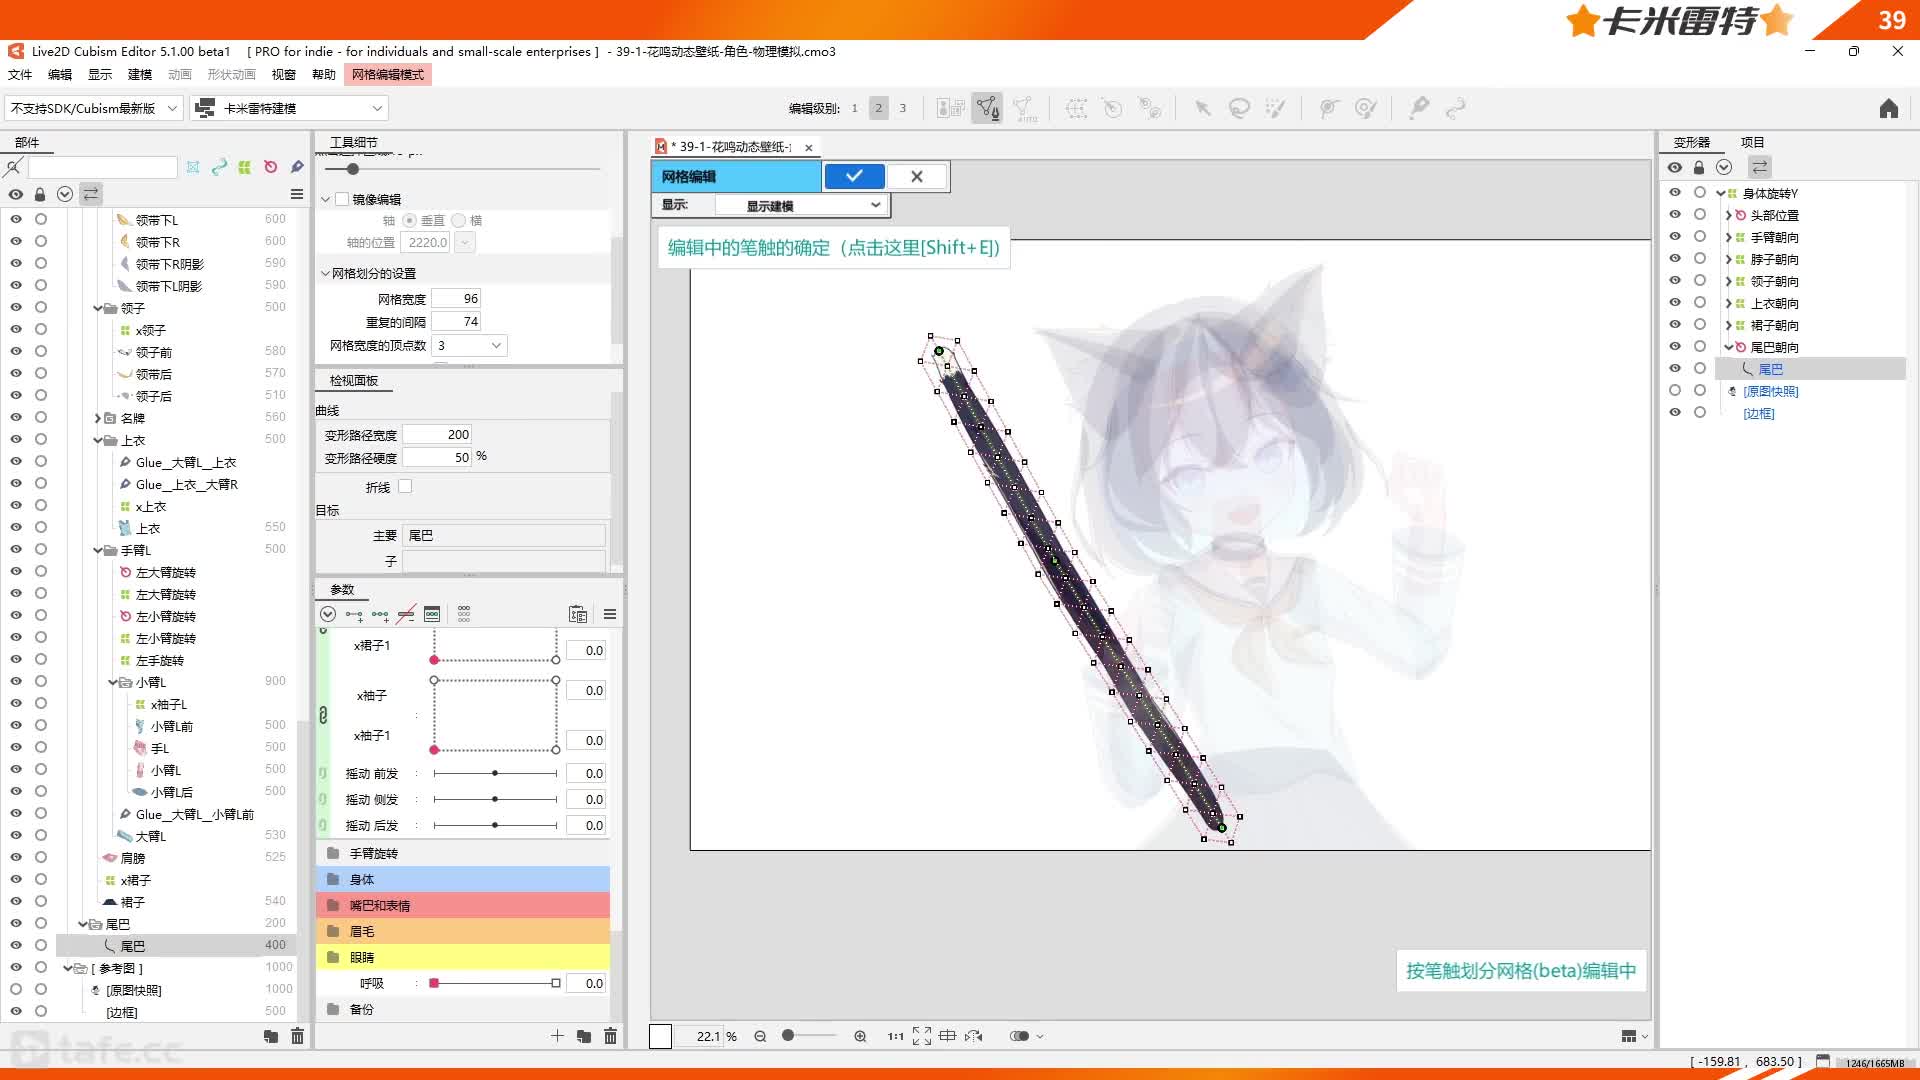Click the glue tool icon in the toolbar

pyautogui.click(x=1419, y=108)
